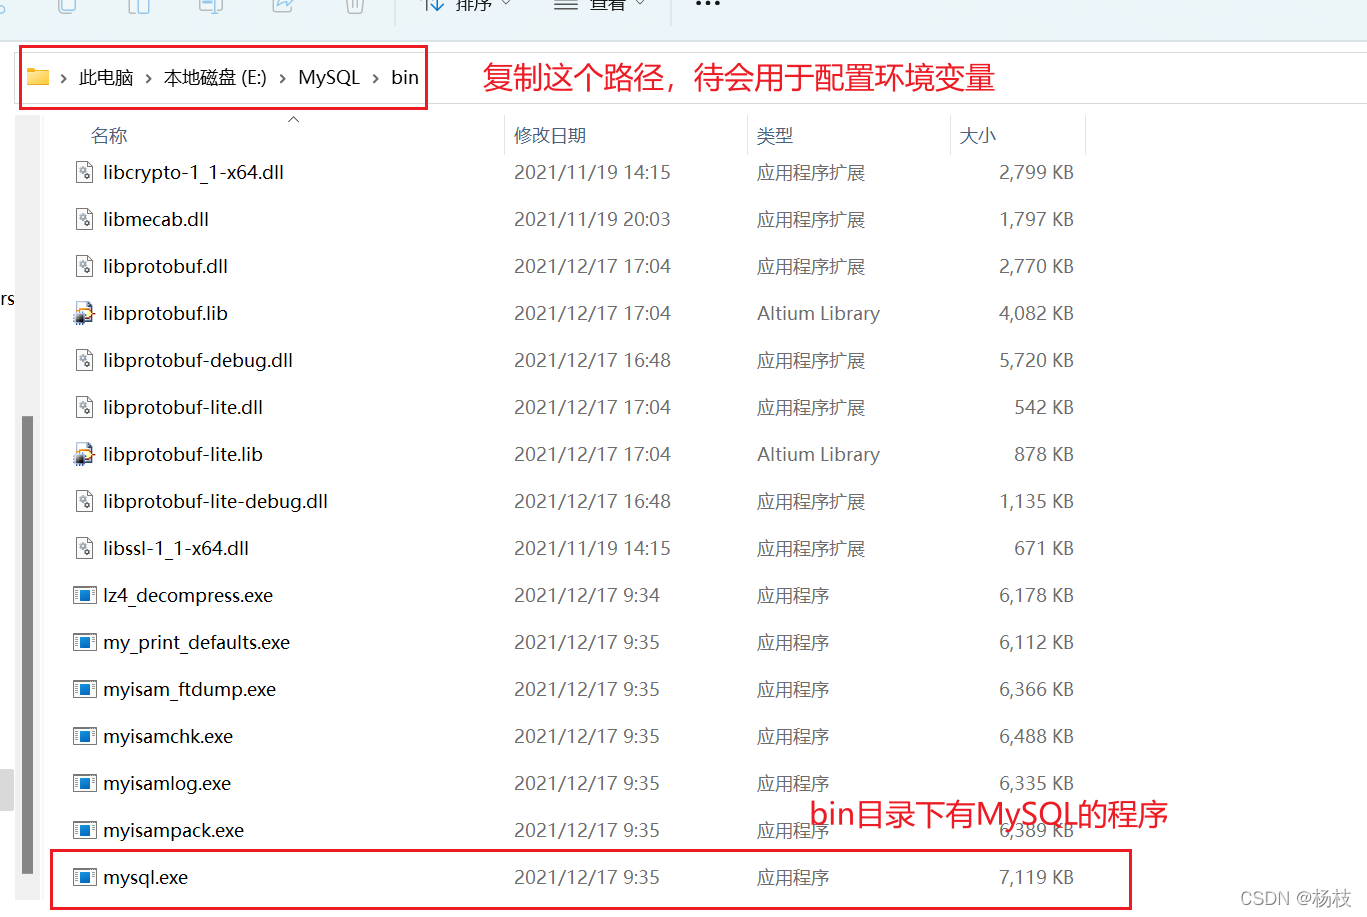This screenshot has width=1367, height=917.
Task: Select file libprotobuf-lite-debug.dll
Action: click(215, 502)
